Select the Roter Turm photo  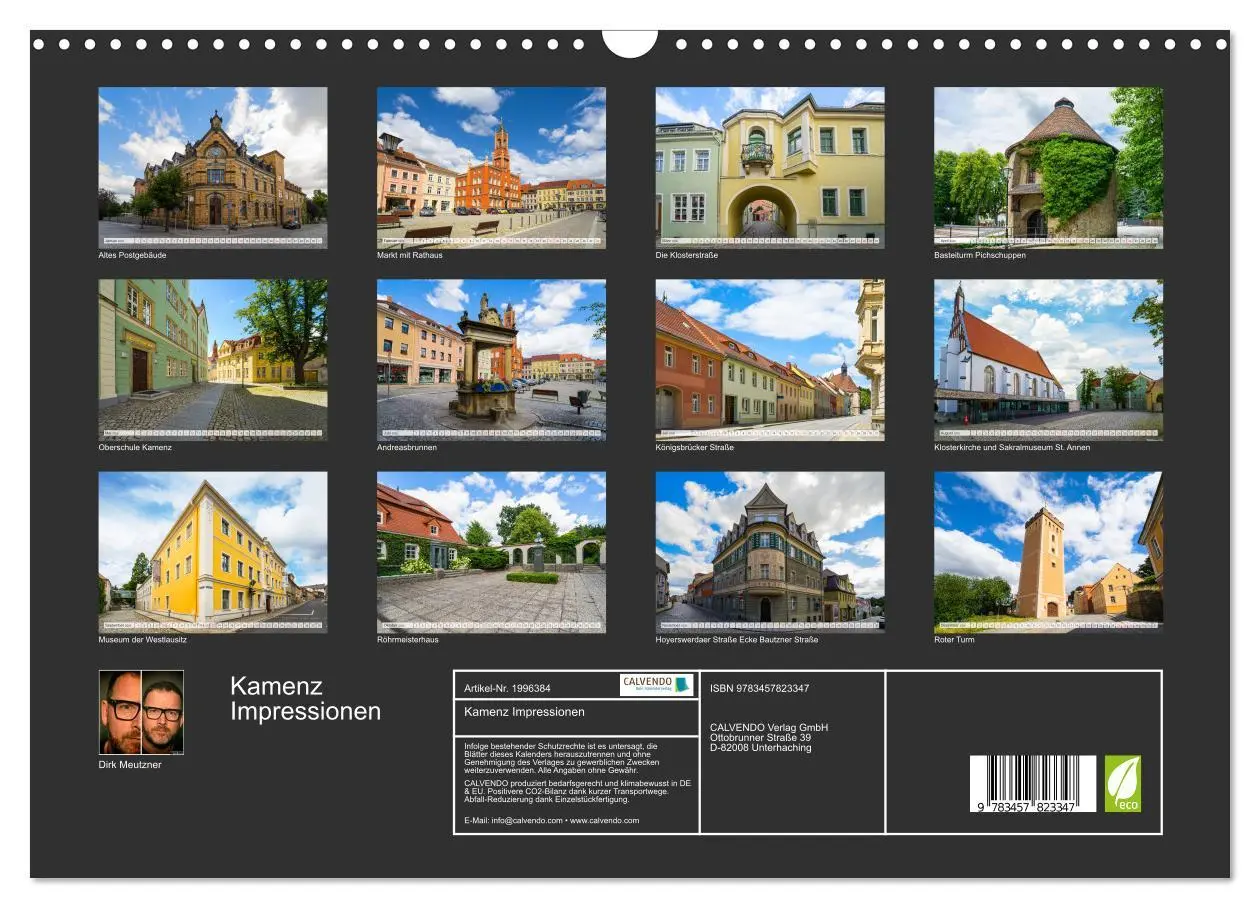(1048, 552)
